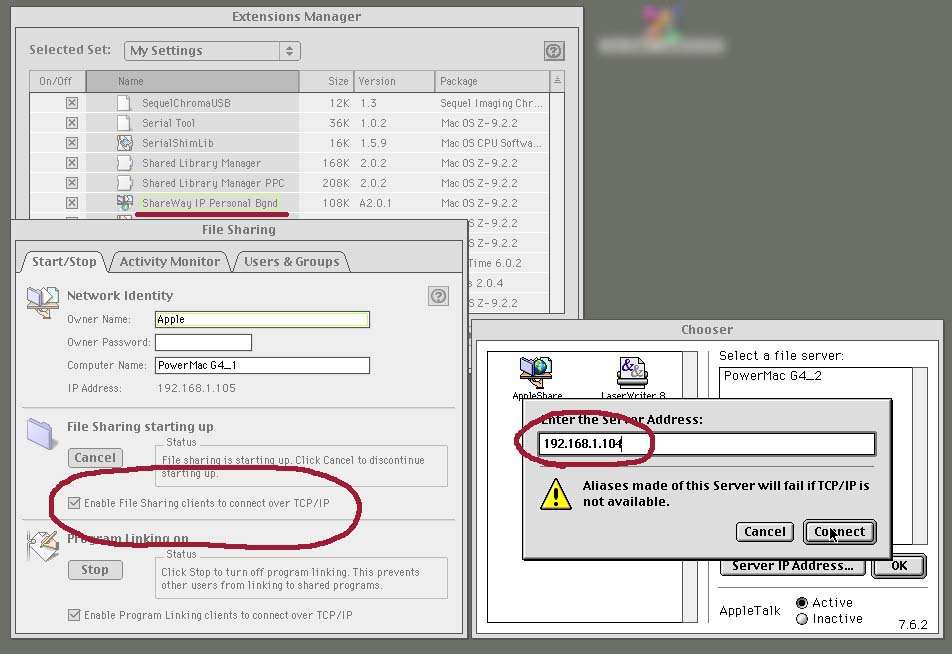
Task: Click the Server IP Address button
Action: coord(792,567)
